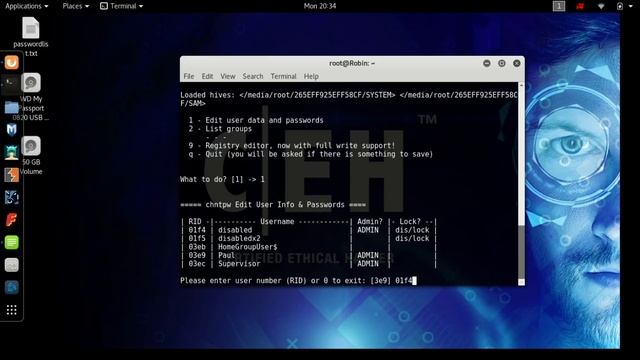Open the Places menu

click(76, 6)
